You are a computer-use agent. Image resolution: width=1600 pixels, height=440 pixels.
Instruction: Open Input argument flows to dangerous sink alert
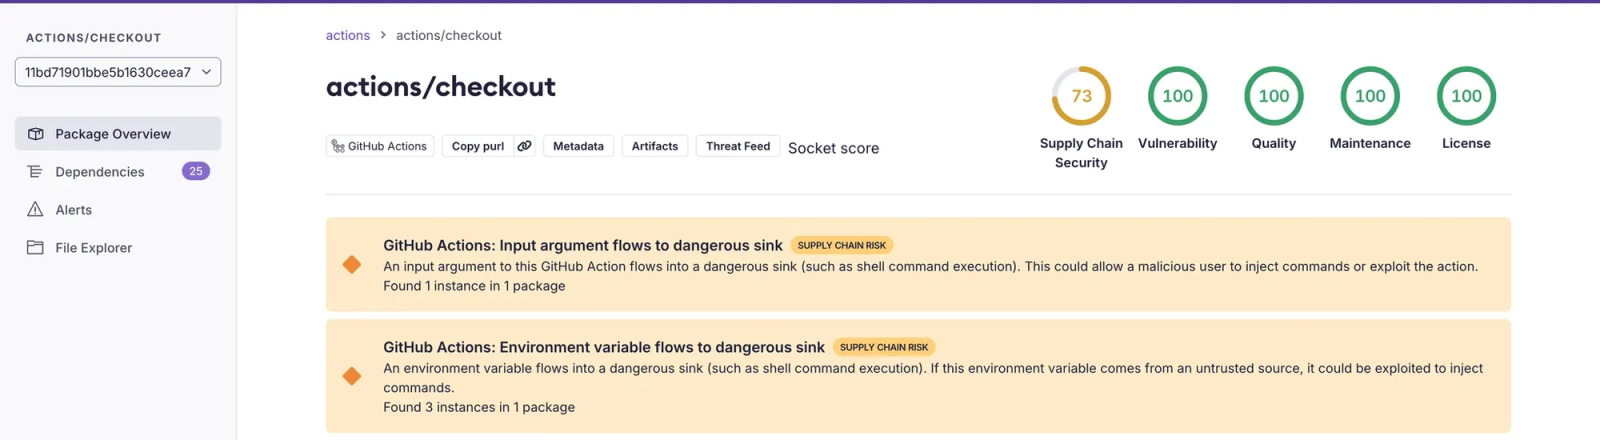pos(918,265)
